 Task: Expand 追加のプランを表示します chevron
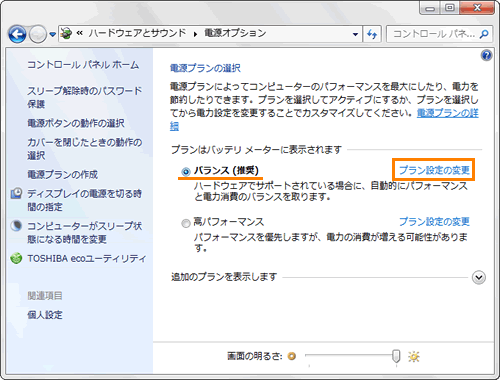(x=479, y=277)
